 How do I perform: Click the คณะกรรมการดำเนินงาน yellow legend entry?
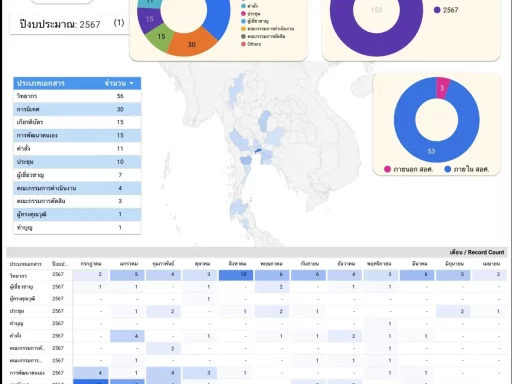pyautogui.click(x=268, y=29)
